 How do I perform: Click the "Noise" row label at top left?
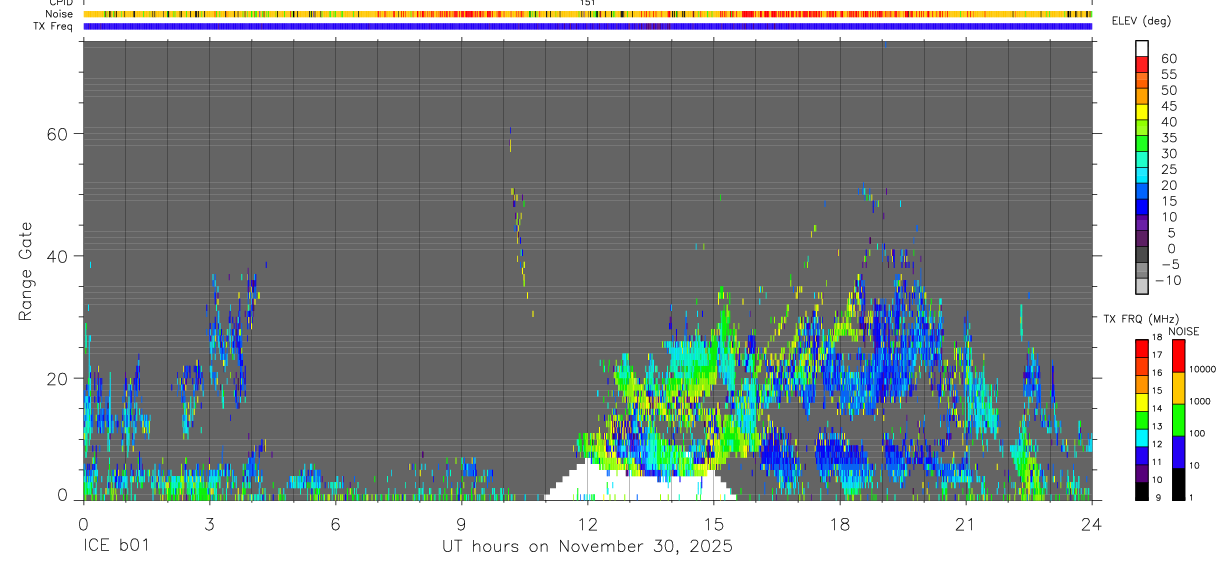[60, 14]
